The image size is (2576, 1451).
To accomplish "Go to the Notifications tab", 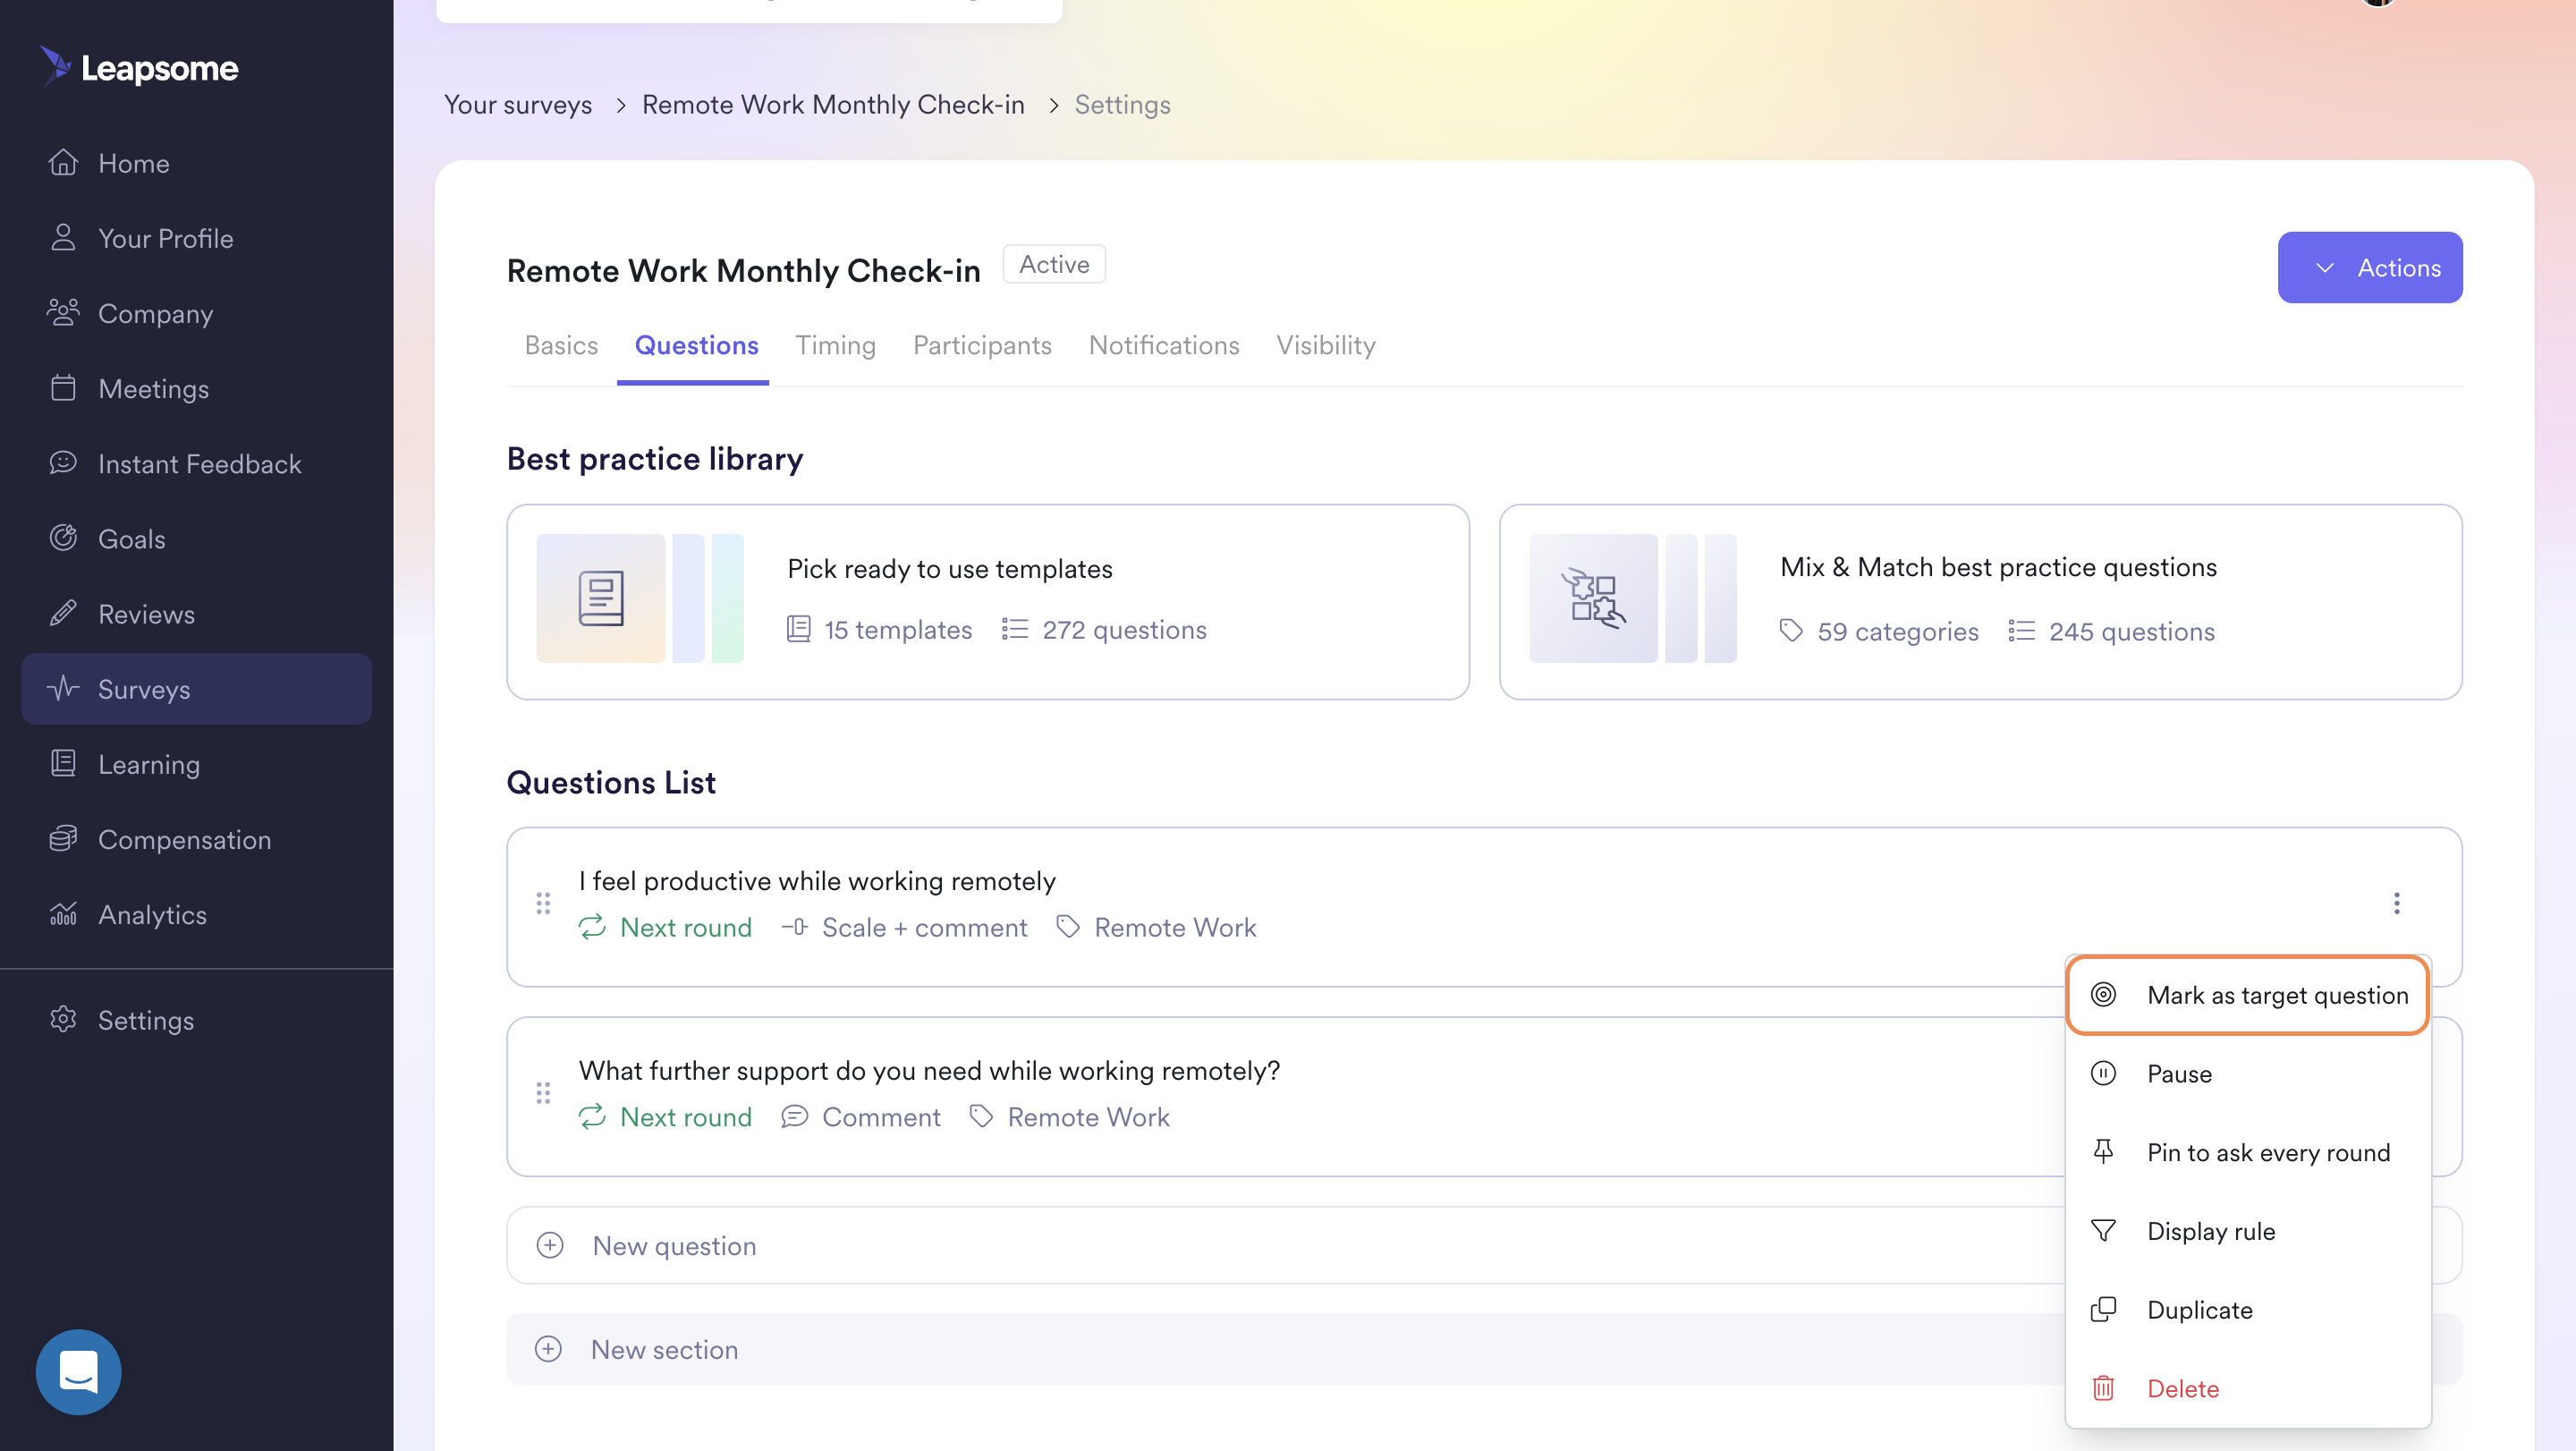I will (1164, 345).
